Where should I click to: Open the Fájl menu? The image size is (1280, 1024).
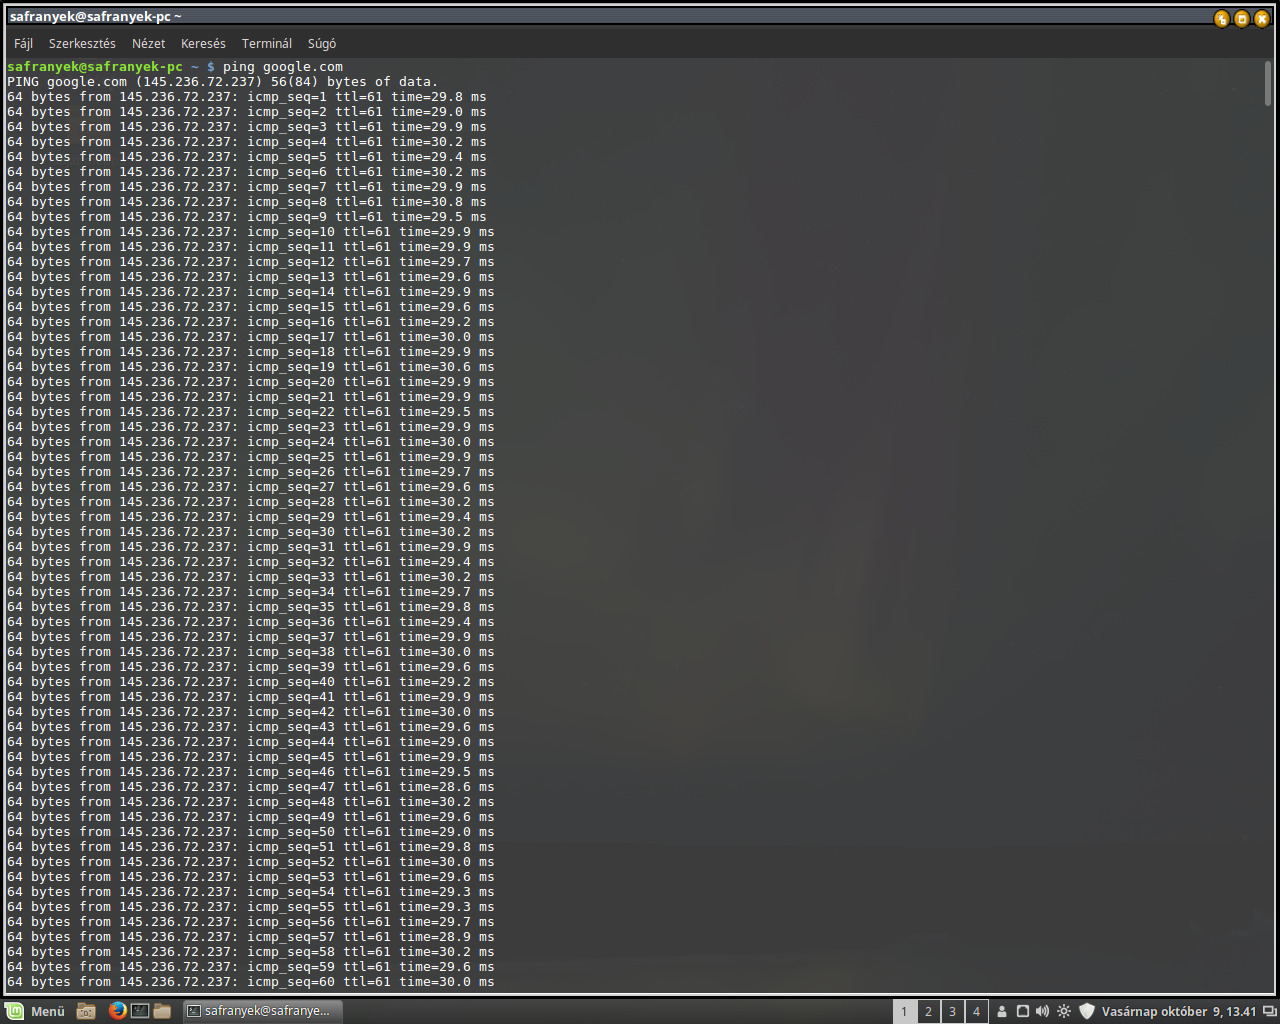coord(23,44)
